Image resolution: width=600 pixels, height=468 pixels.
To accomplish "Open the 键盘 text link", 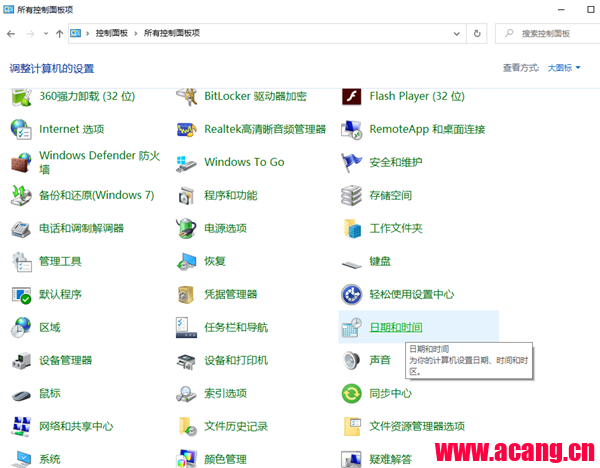I will tap(380, 261).
